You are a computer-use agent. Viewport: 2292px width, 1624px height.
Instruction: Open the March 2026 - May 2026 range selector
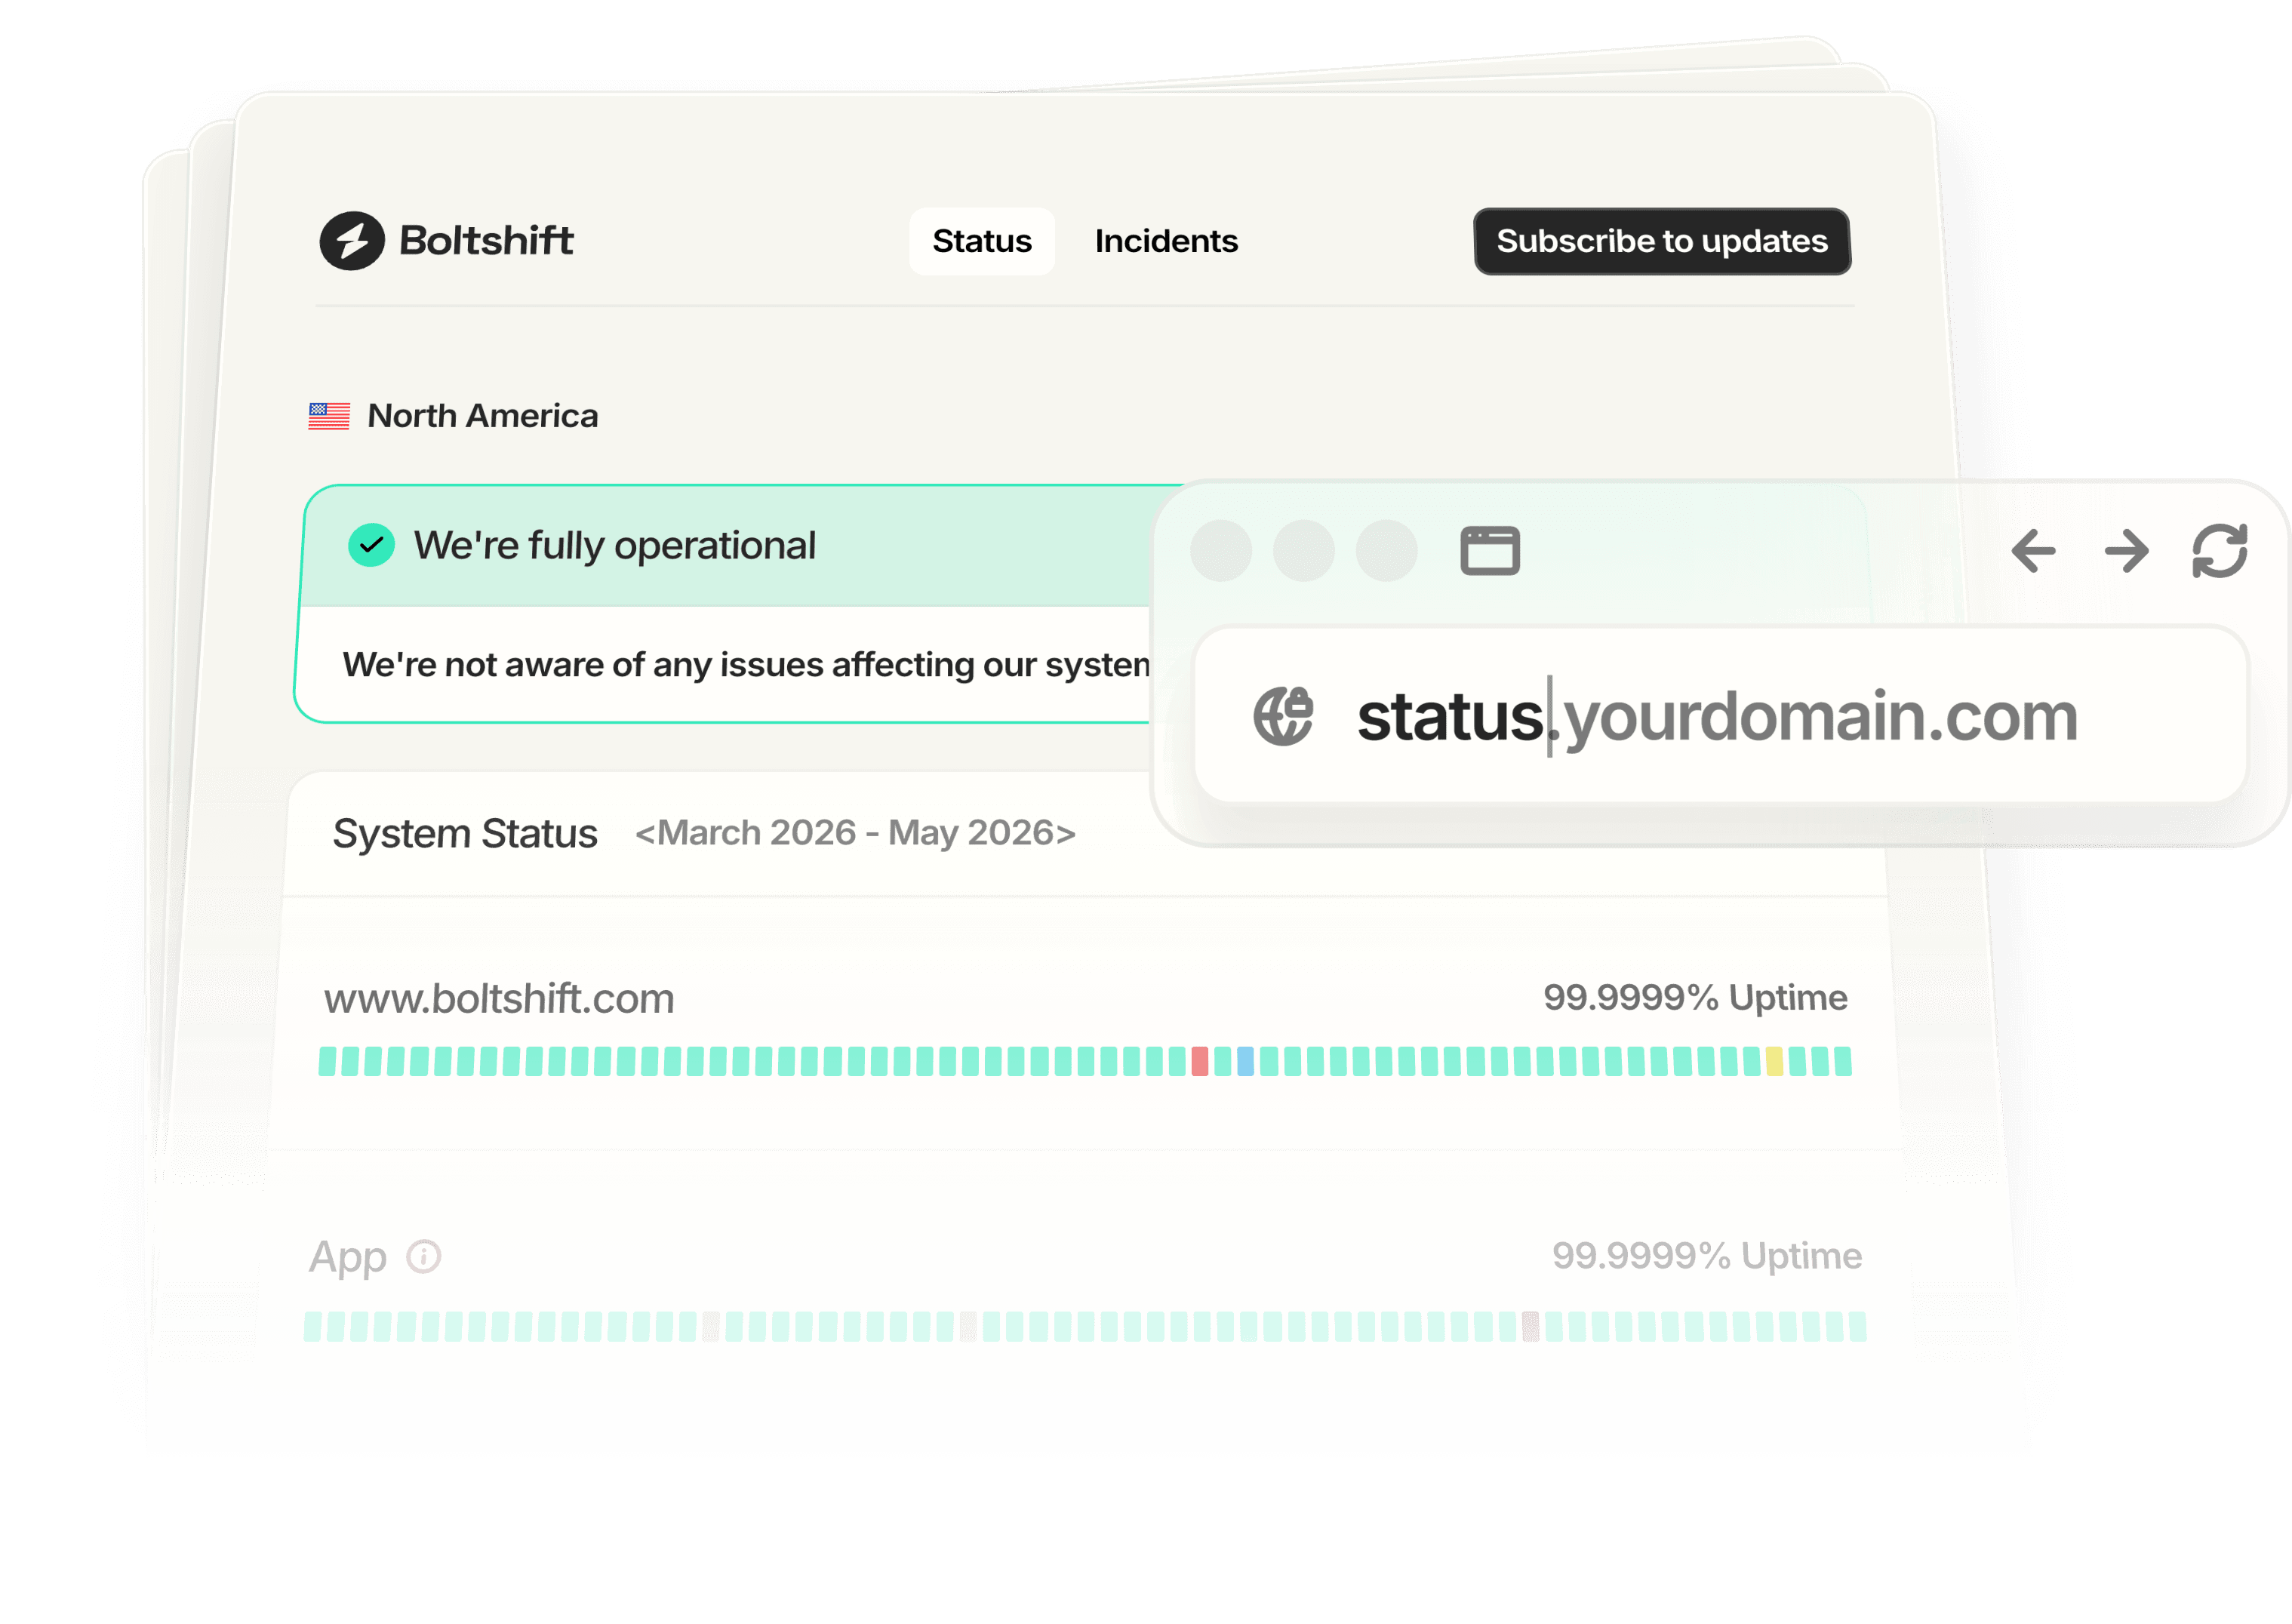856,833
